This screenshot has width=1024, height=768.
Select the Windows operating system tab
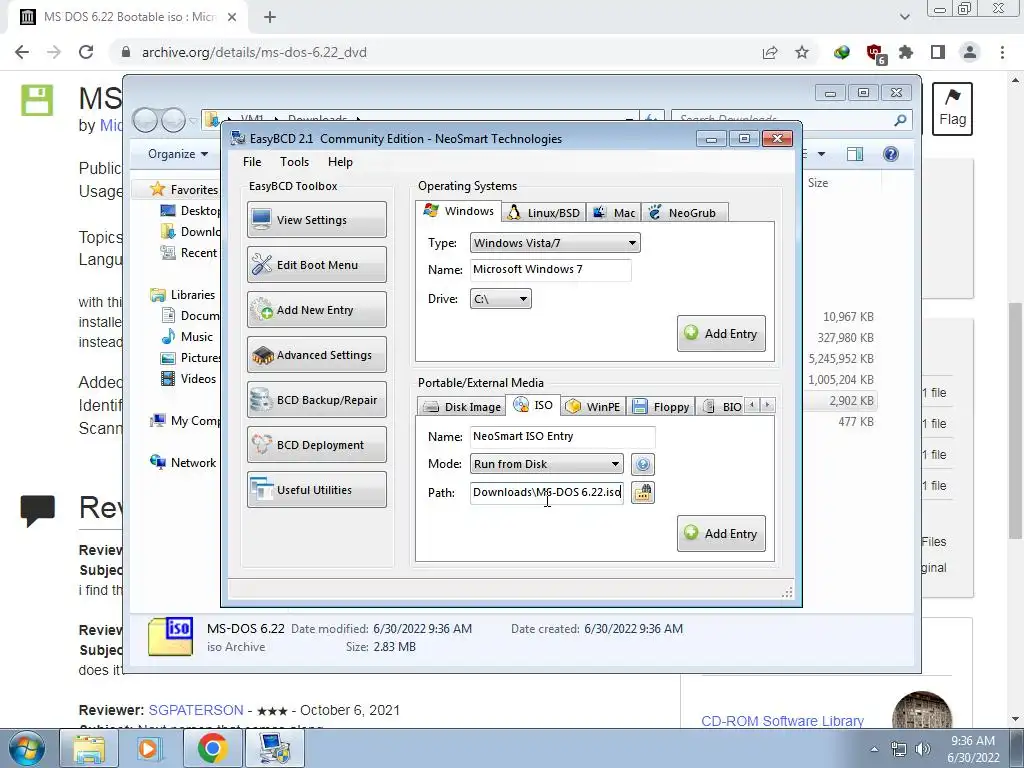(x=458, y=211)
